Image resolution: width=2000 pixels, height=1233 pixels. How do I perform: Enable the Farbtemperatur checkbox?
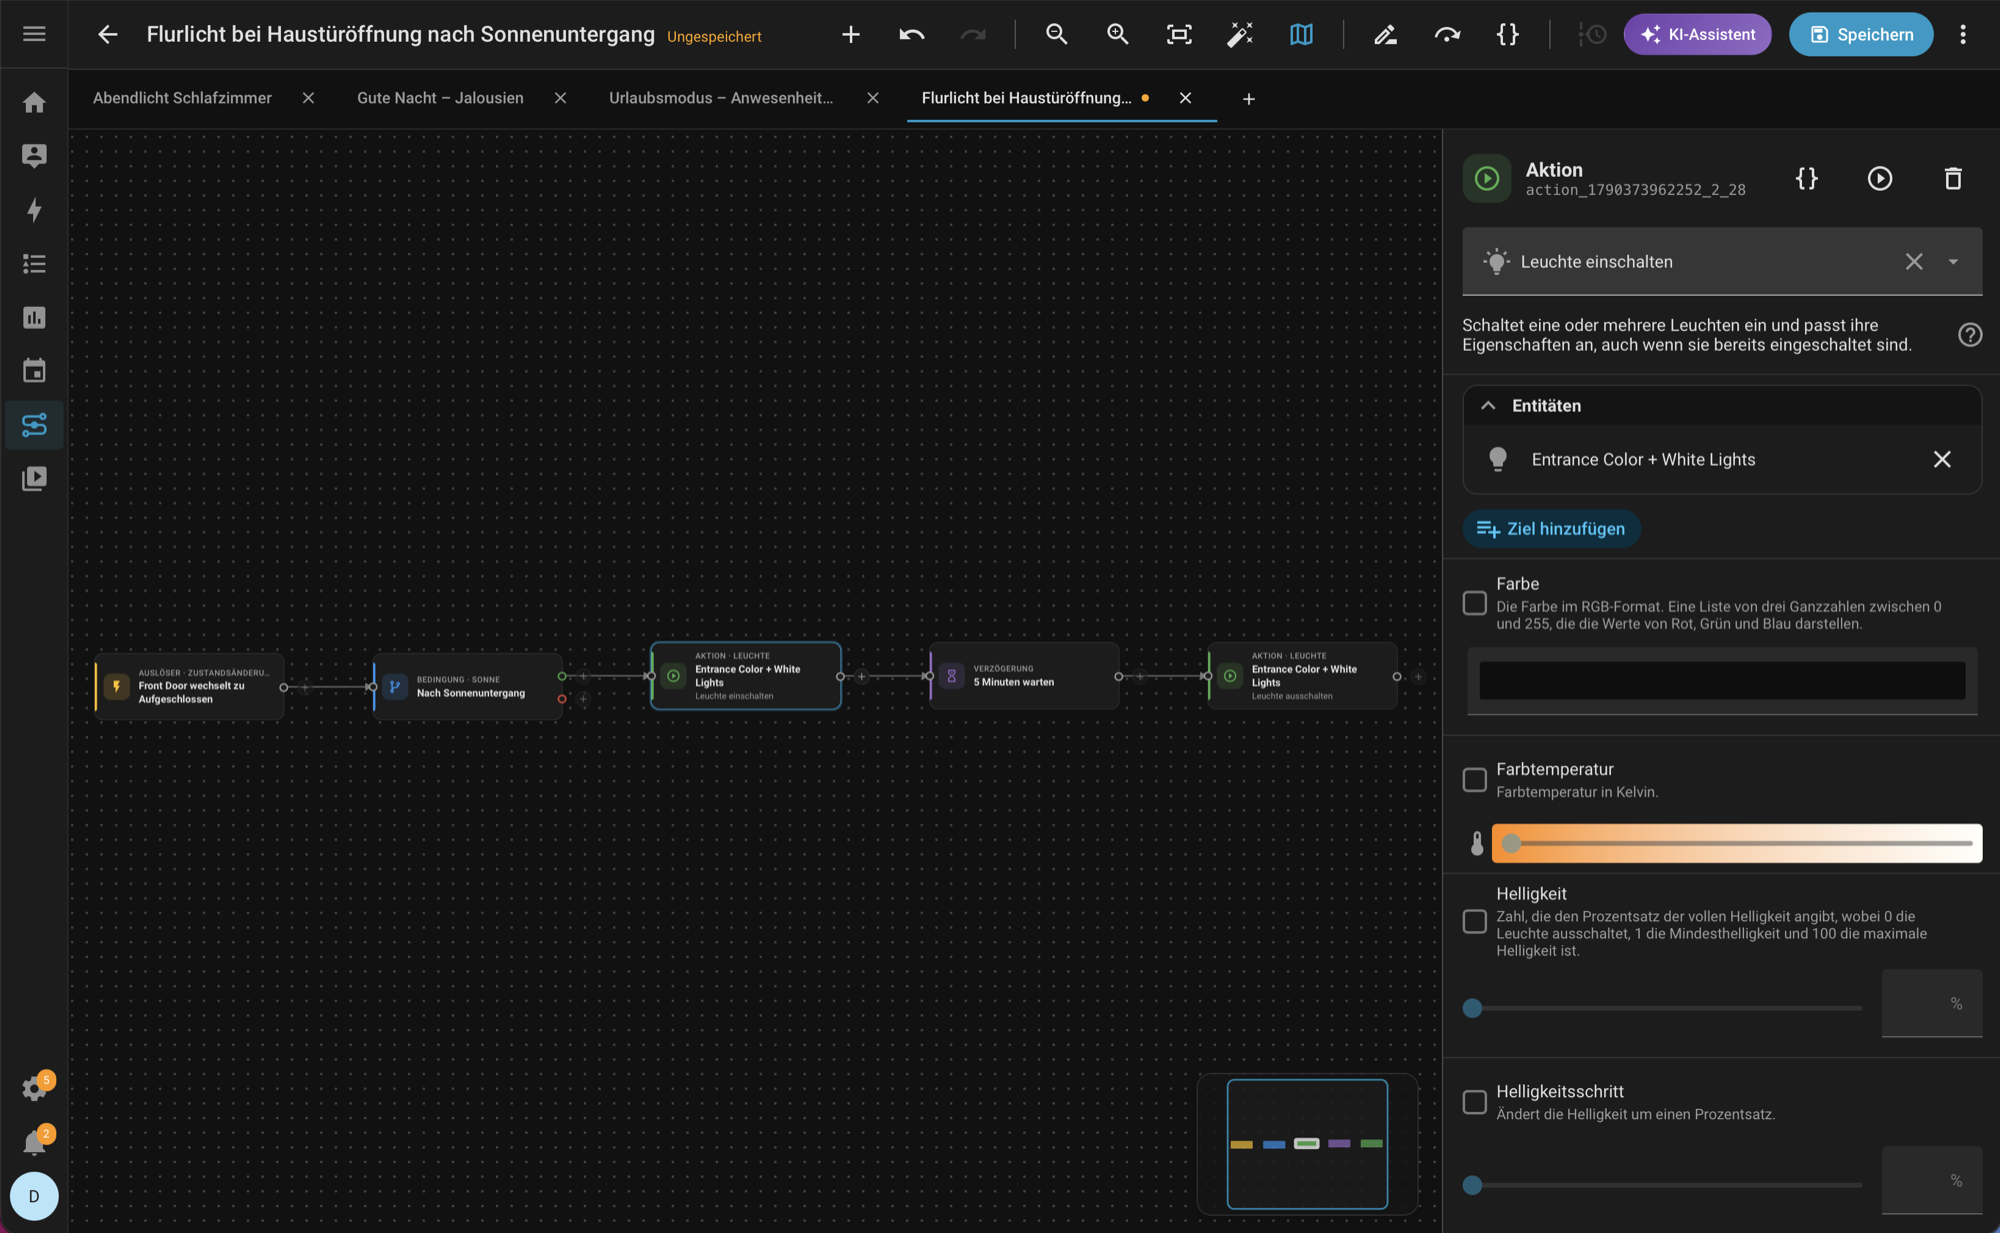click(x=1474, y=780)
